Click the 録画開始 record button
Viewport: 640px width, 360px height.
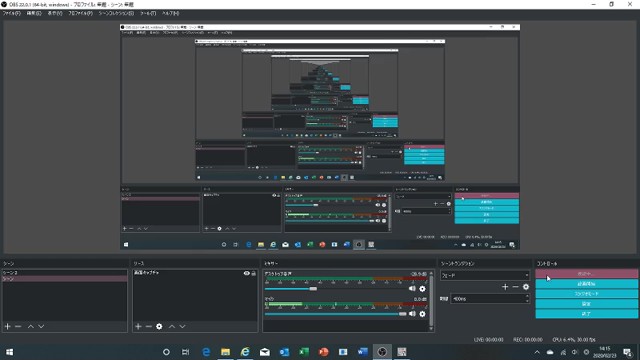pos(587,284)
